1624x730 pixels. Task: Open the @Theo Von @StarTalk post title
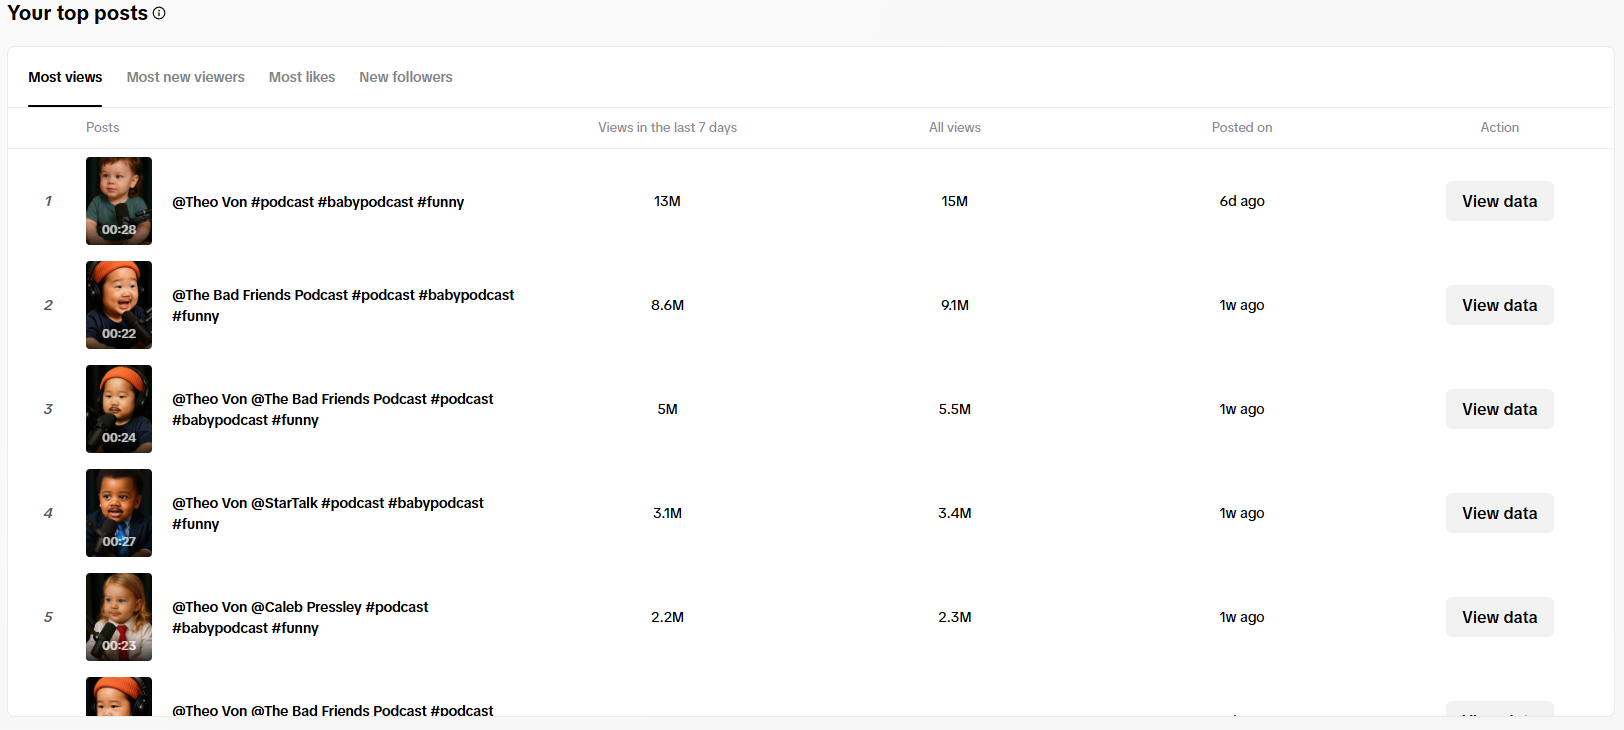[328, 513]
